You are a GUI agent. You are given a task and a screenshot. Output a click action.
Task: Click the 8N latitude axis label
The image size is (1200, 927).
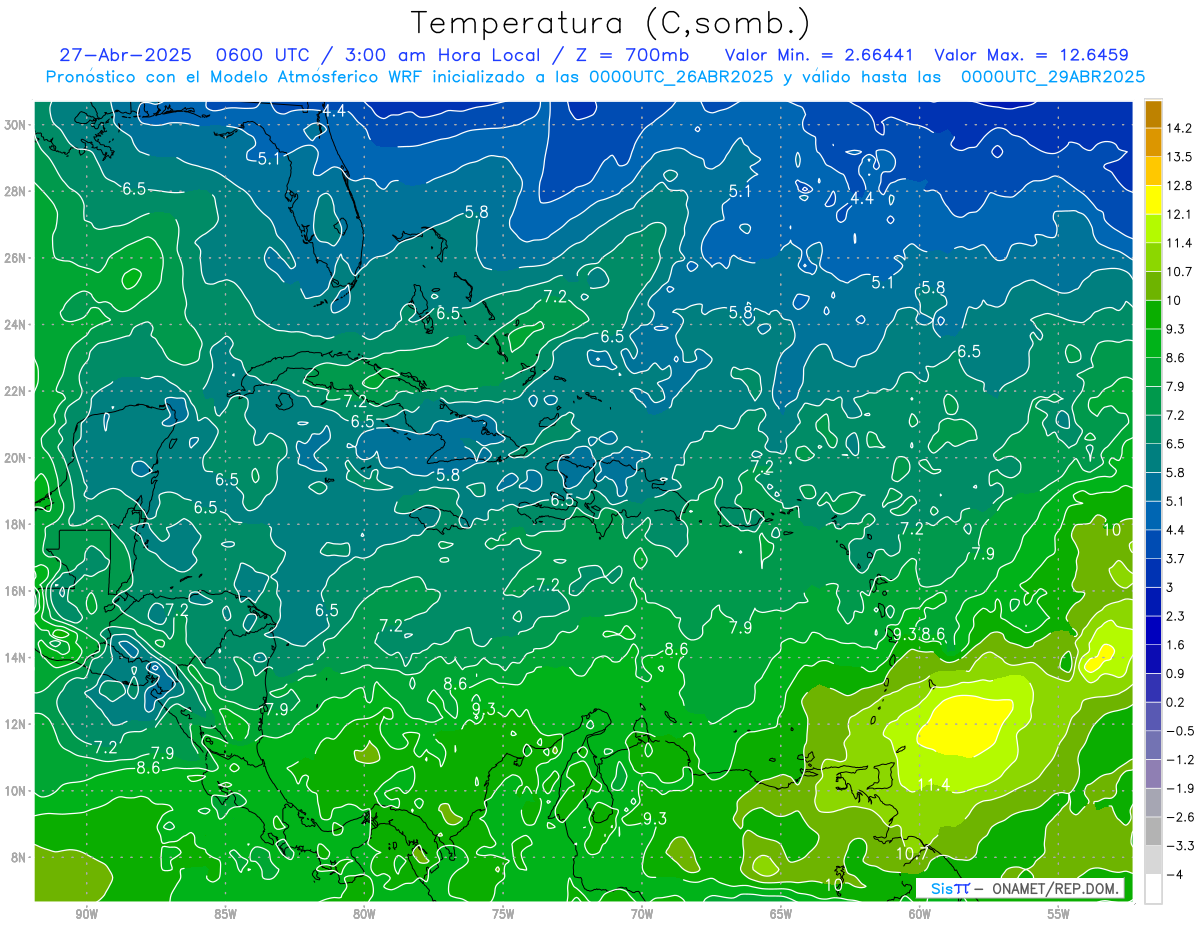tap(20, 857)
